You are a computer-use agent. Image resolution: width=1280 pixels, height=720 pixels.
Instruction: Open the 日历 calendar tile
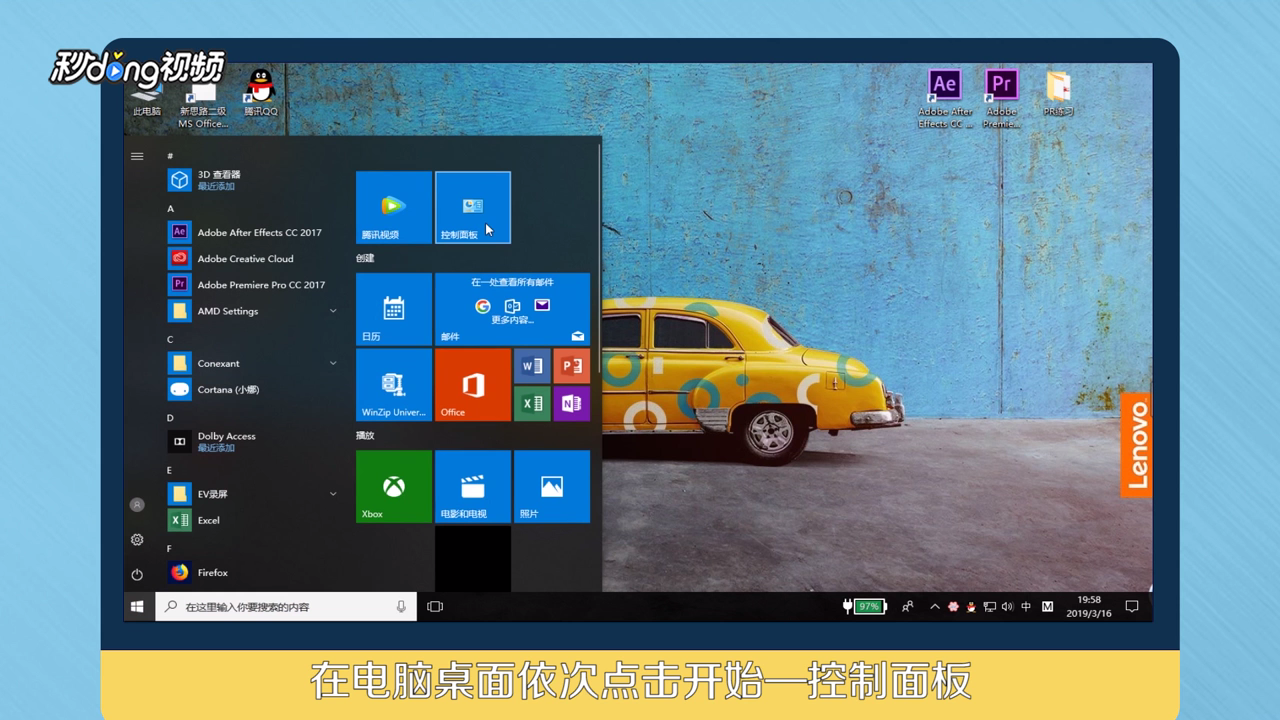coord(394,309)
